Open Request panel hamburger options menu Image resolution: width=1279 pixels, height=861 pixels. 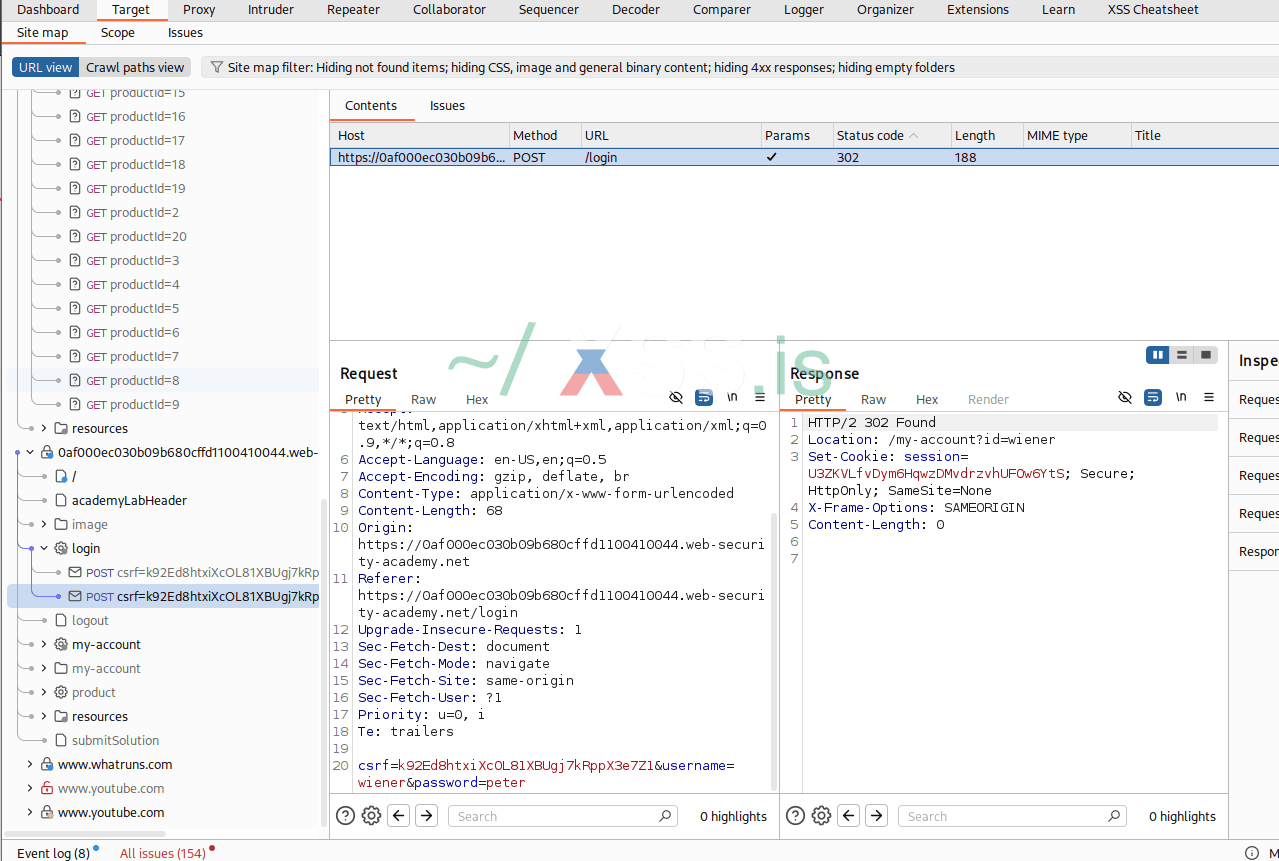pos(760,398)
